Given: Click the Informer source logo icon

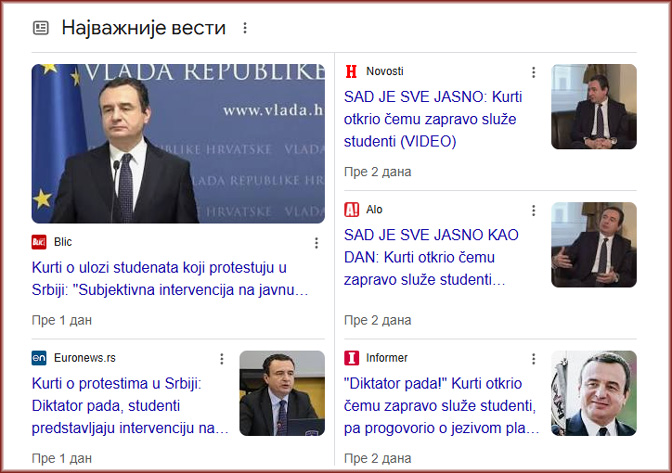Looking at the screenshot, I should tap(351, 358).
